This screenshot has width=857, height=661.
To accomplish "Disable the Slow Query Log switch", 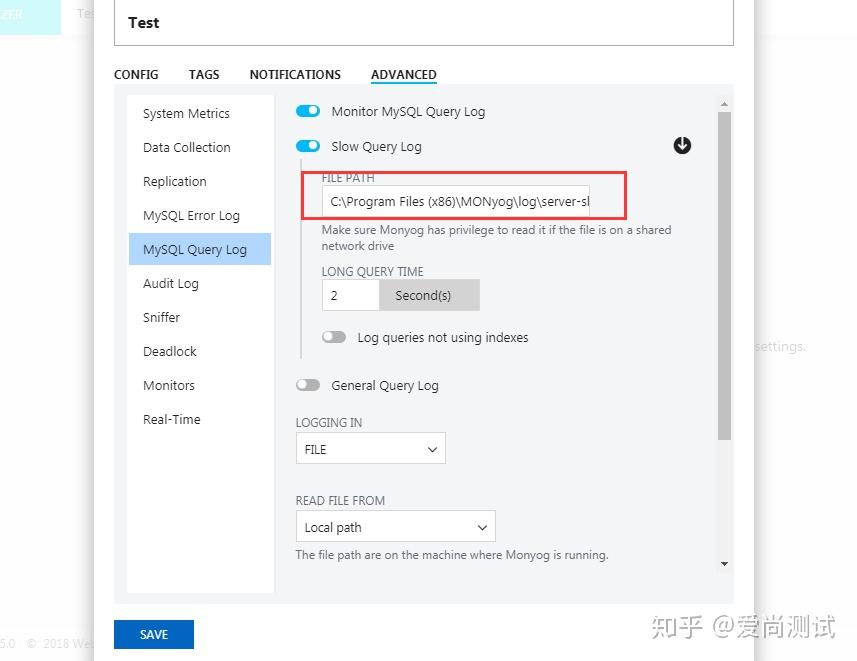I will coord(308,145).
